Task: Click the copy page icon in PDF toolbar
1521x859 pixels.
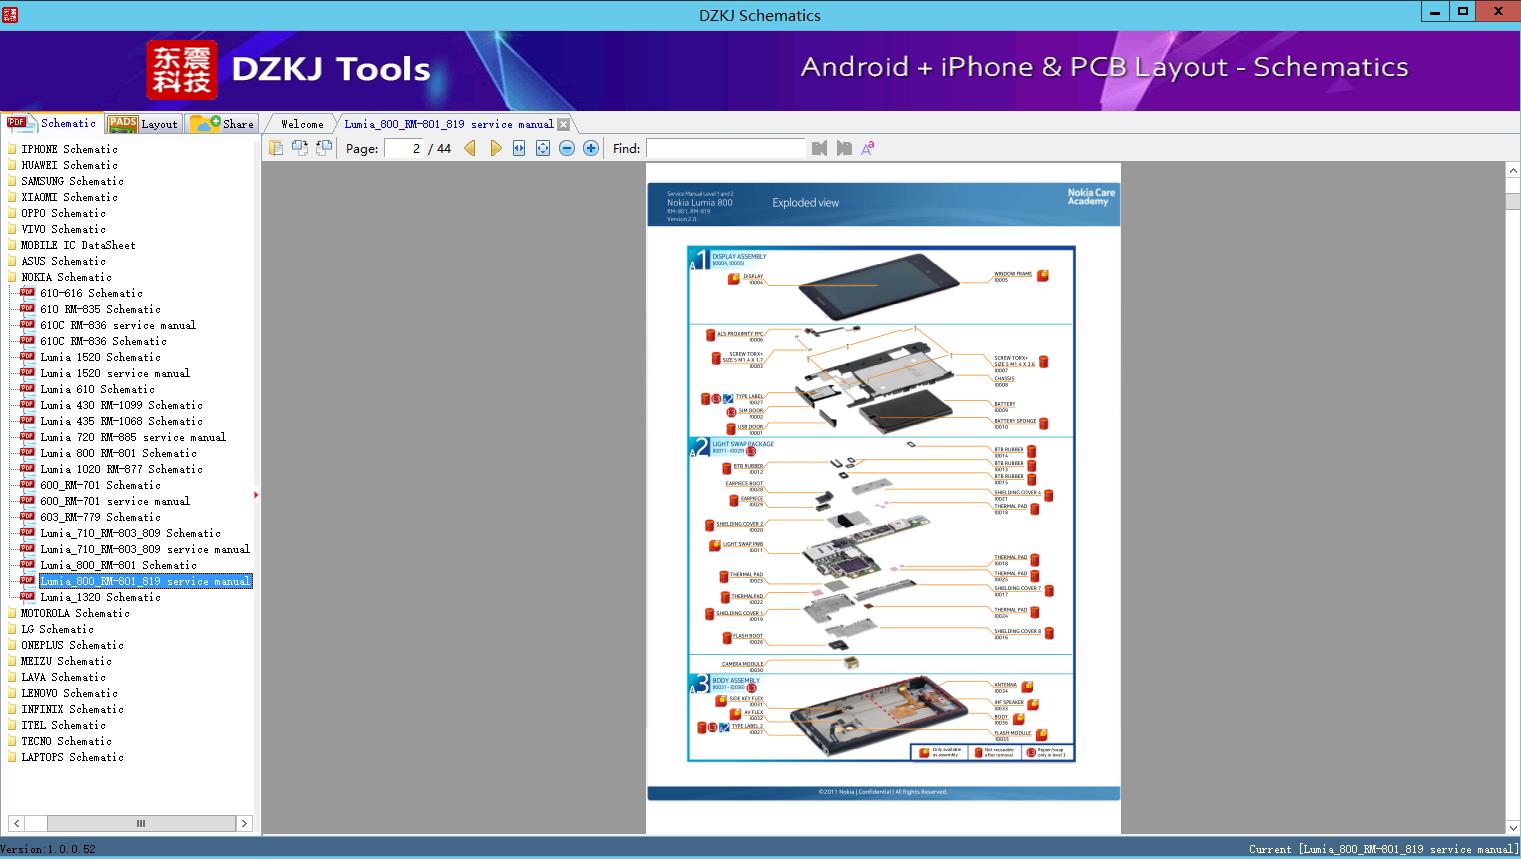Action: point(275,148)
